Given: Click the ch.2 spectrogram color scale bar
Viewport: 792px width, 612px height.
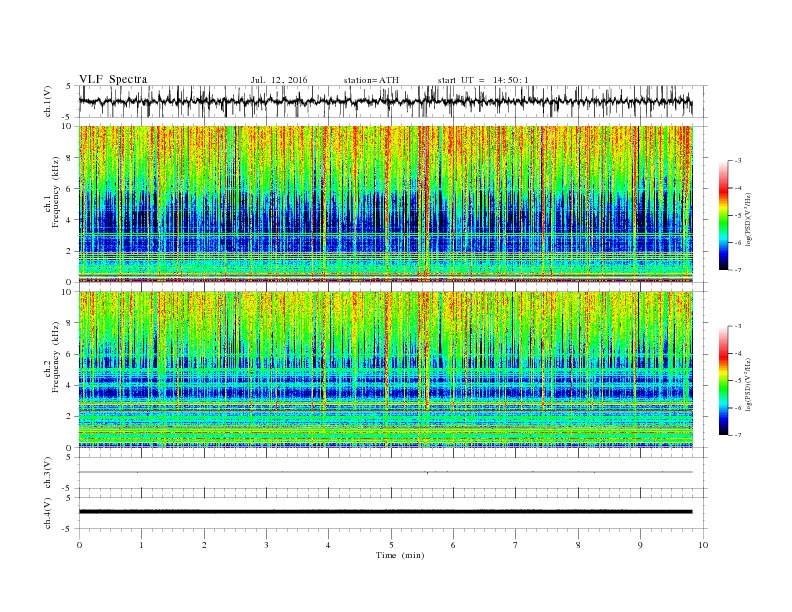Looking at the screenshot, I should (724, 381).
